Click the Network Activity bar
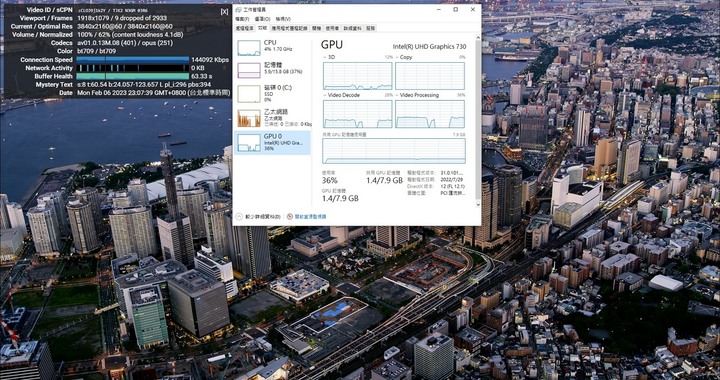This screenshot has width=720, height=380. coord(133,68)
